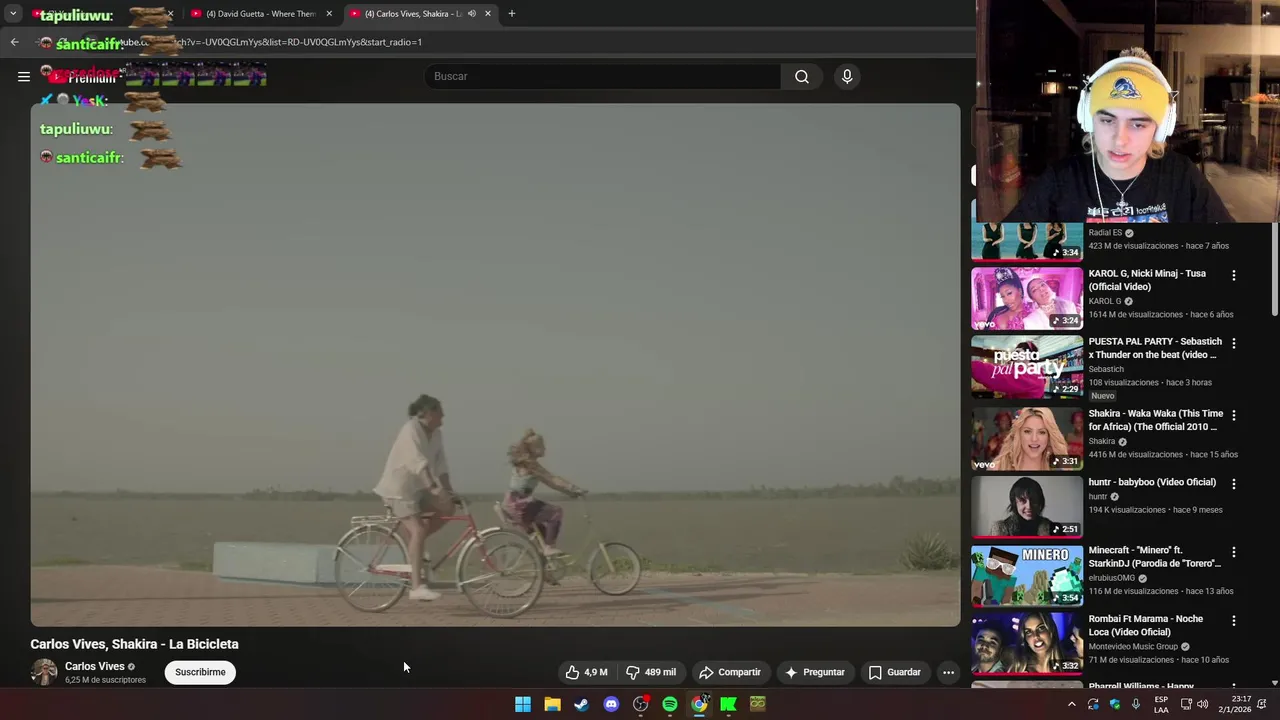Subscribe with the Suscribirme button
Screen dimensions: 1280x720
coord(200,672)
